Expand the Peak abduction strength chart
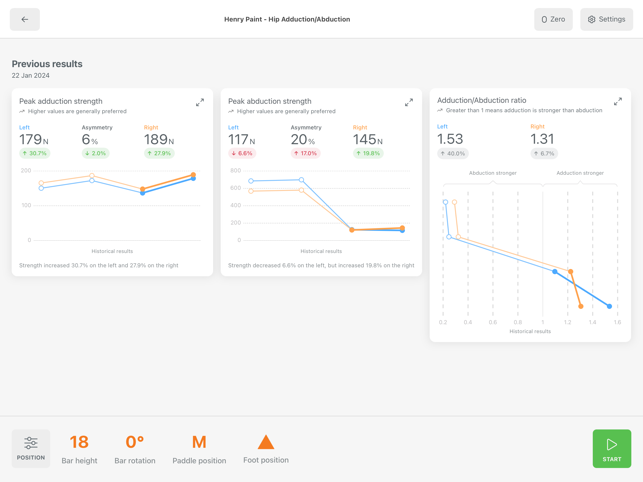The height and width of the screenshot is (482, 643). coord(409,102)
